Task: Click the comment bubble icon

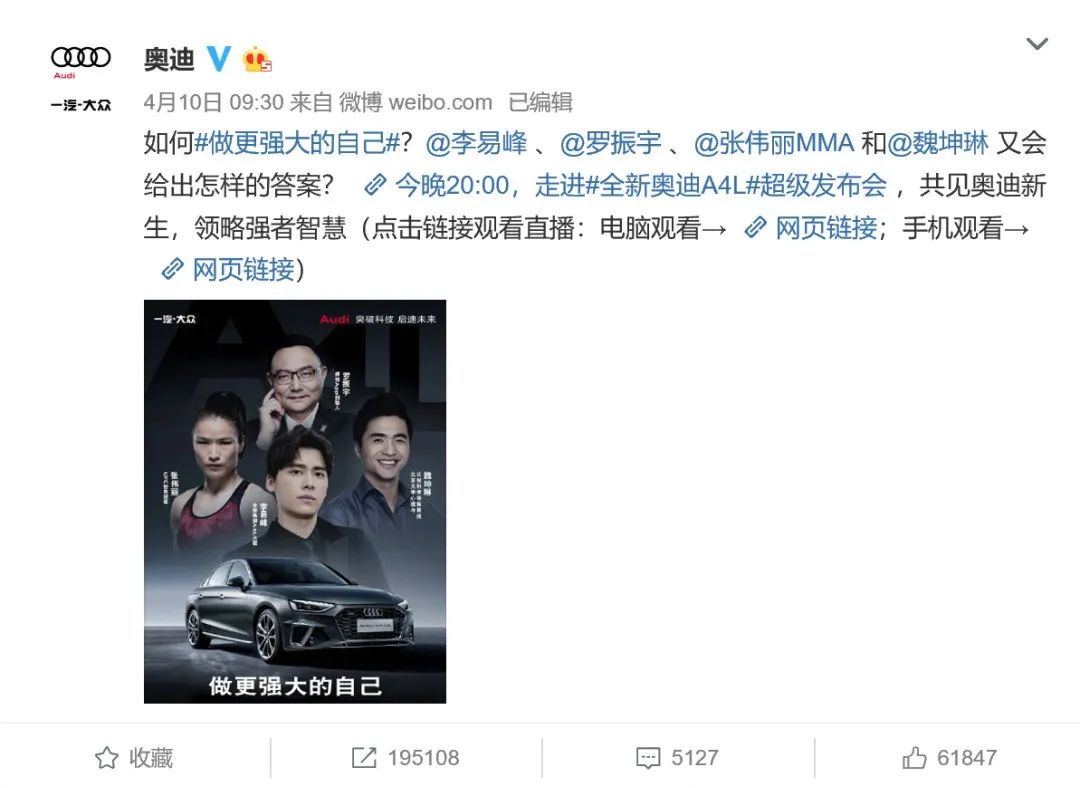Action: [x=647, y=758]
